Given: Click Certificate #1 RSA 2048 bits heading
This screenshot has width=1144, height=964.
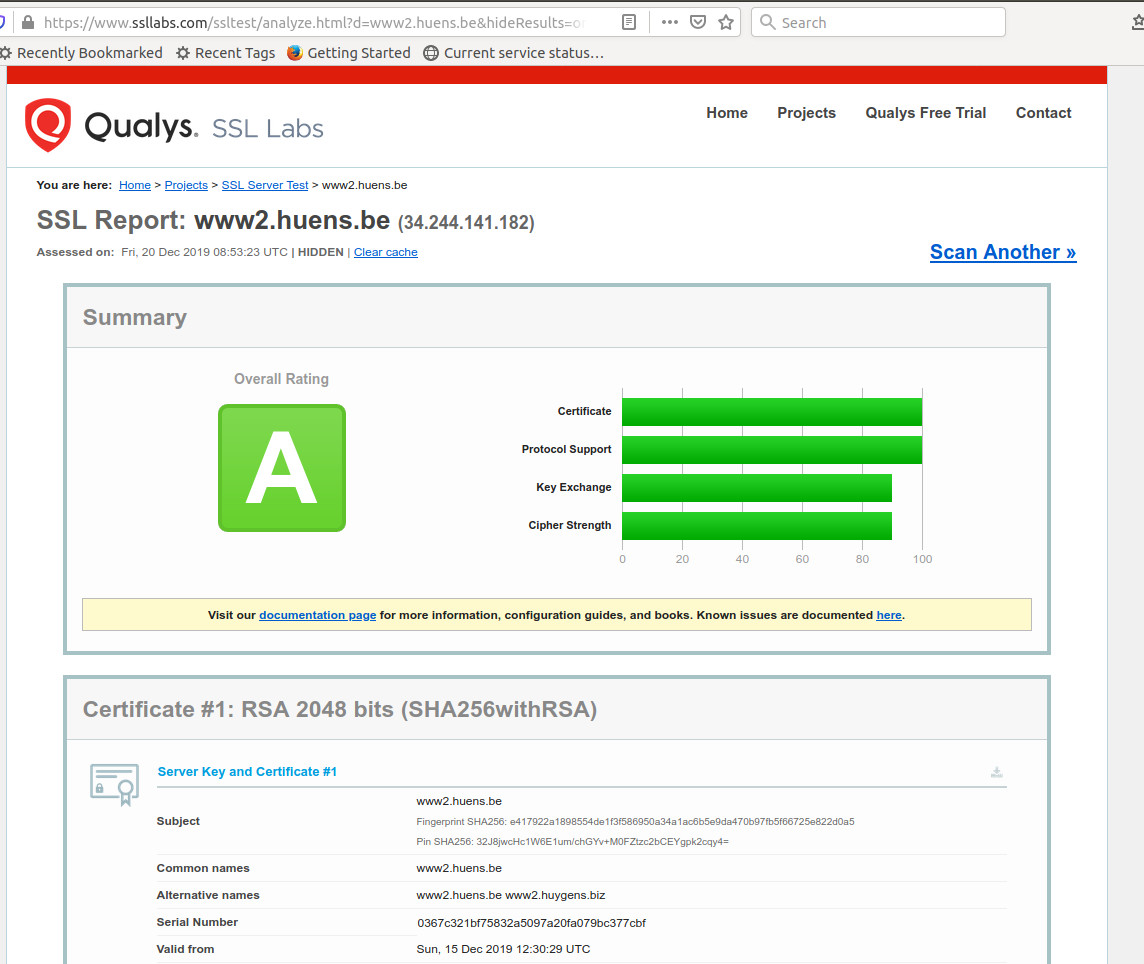Looking at the screenshot, I should point(340,709).
